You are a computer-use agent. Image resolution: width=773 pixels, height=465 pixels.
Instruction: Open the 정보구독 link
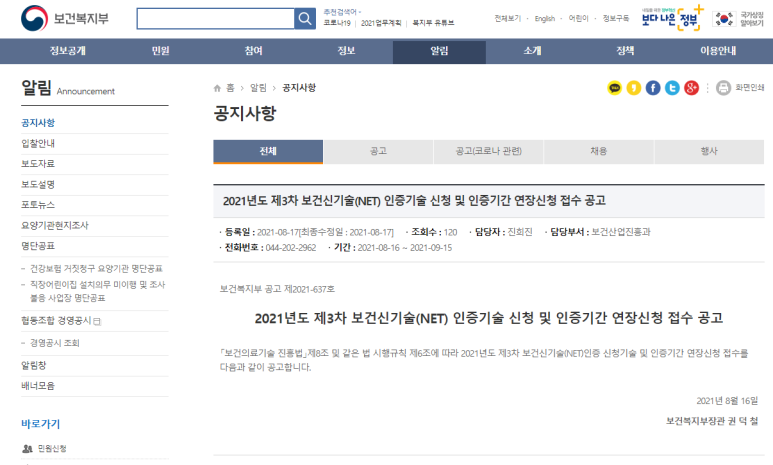(x=616, y=18)
